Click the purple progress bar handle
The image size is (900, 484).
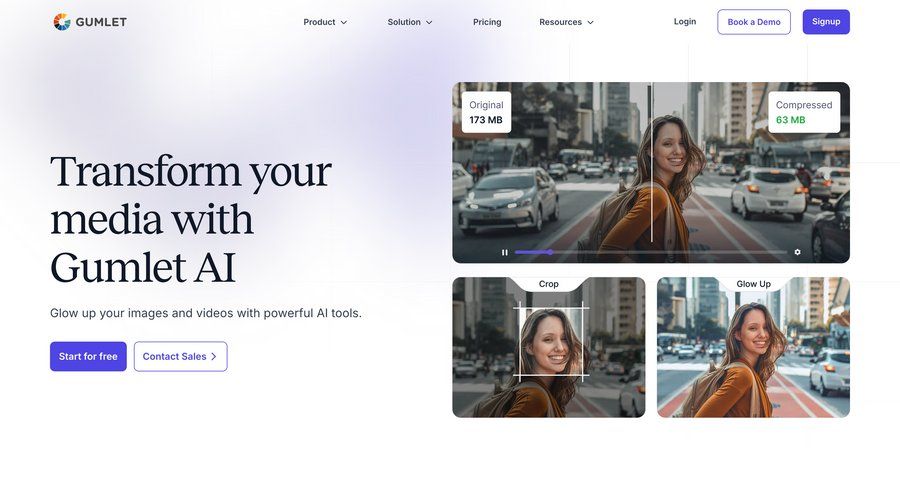click(x=550, y=252)
